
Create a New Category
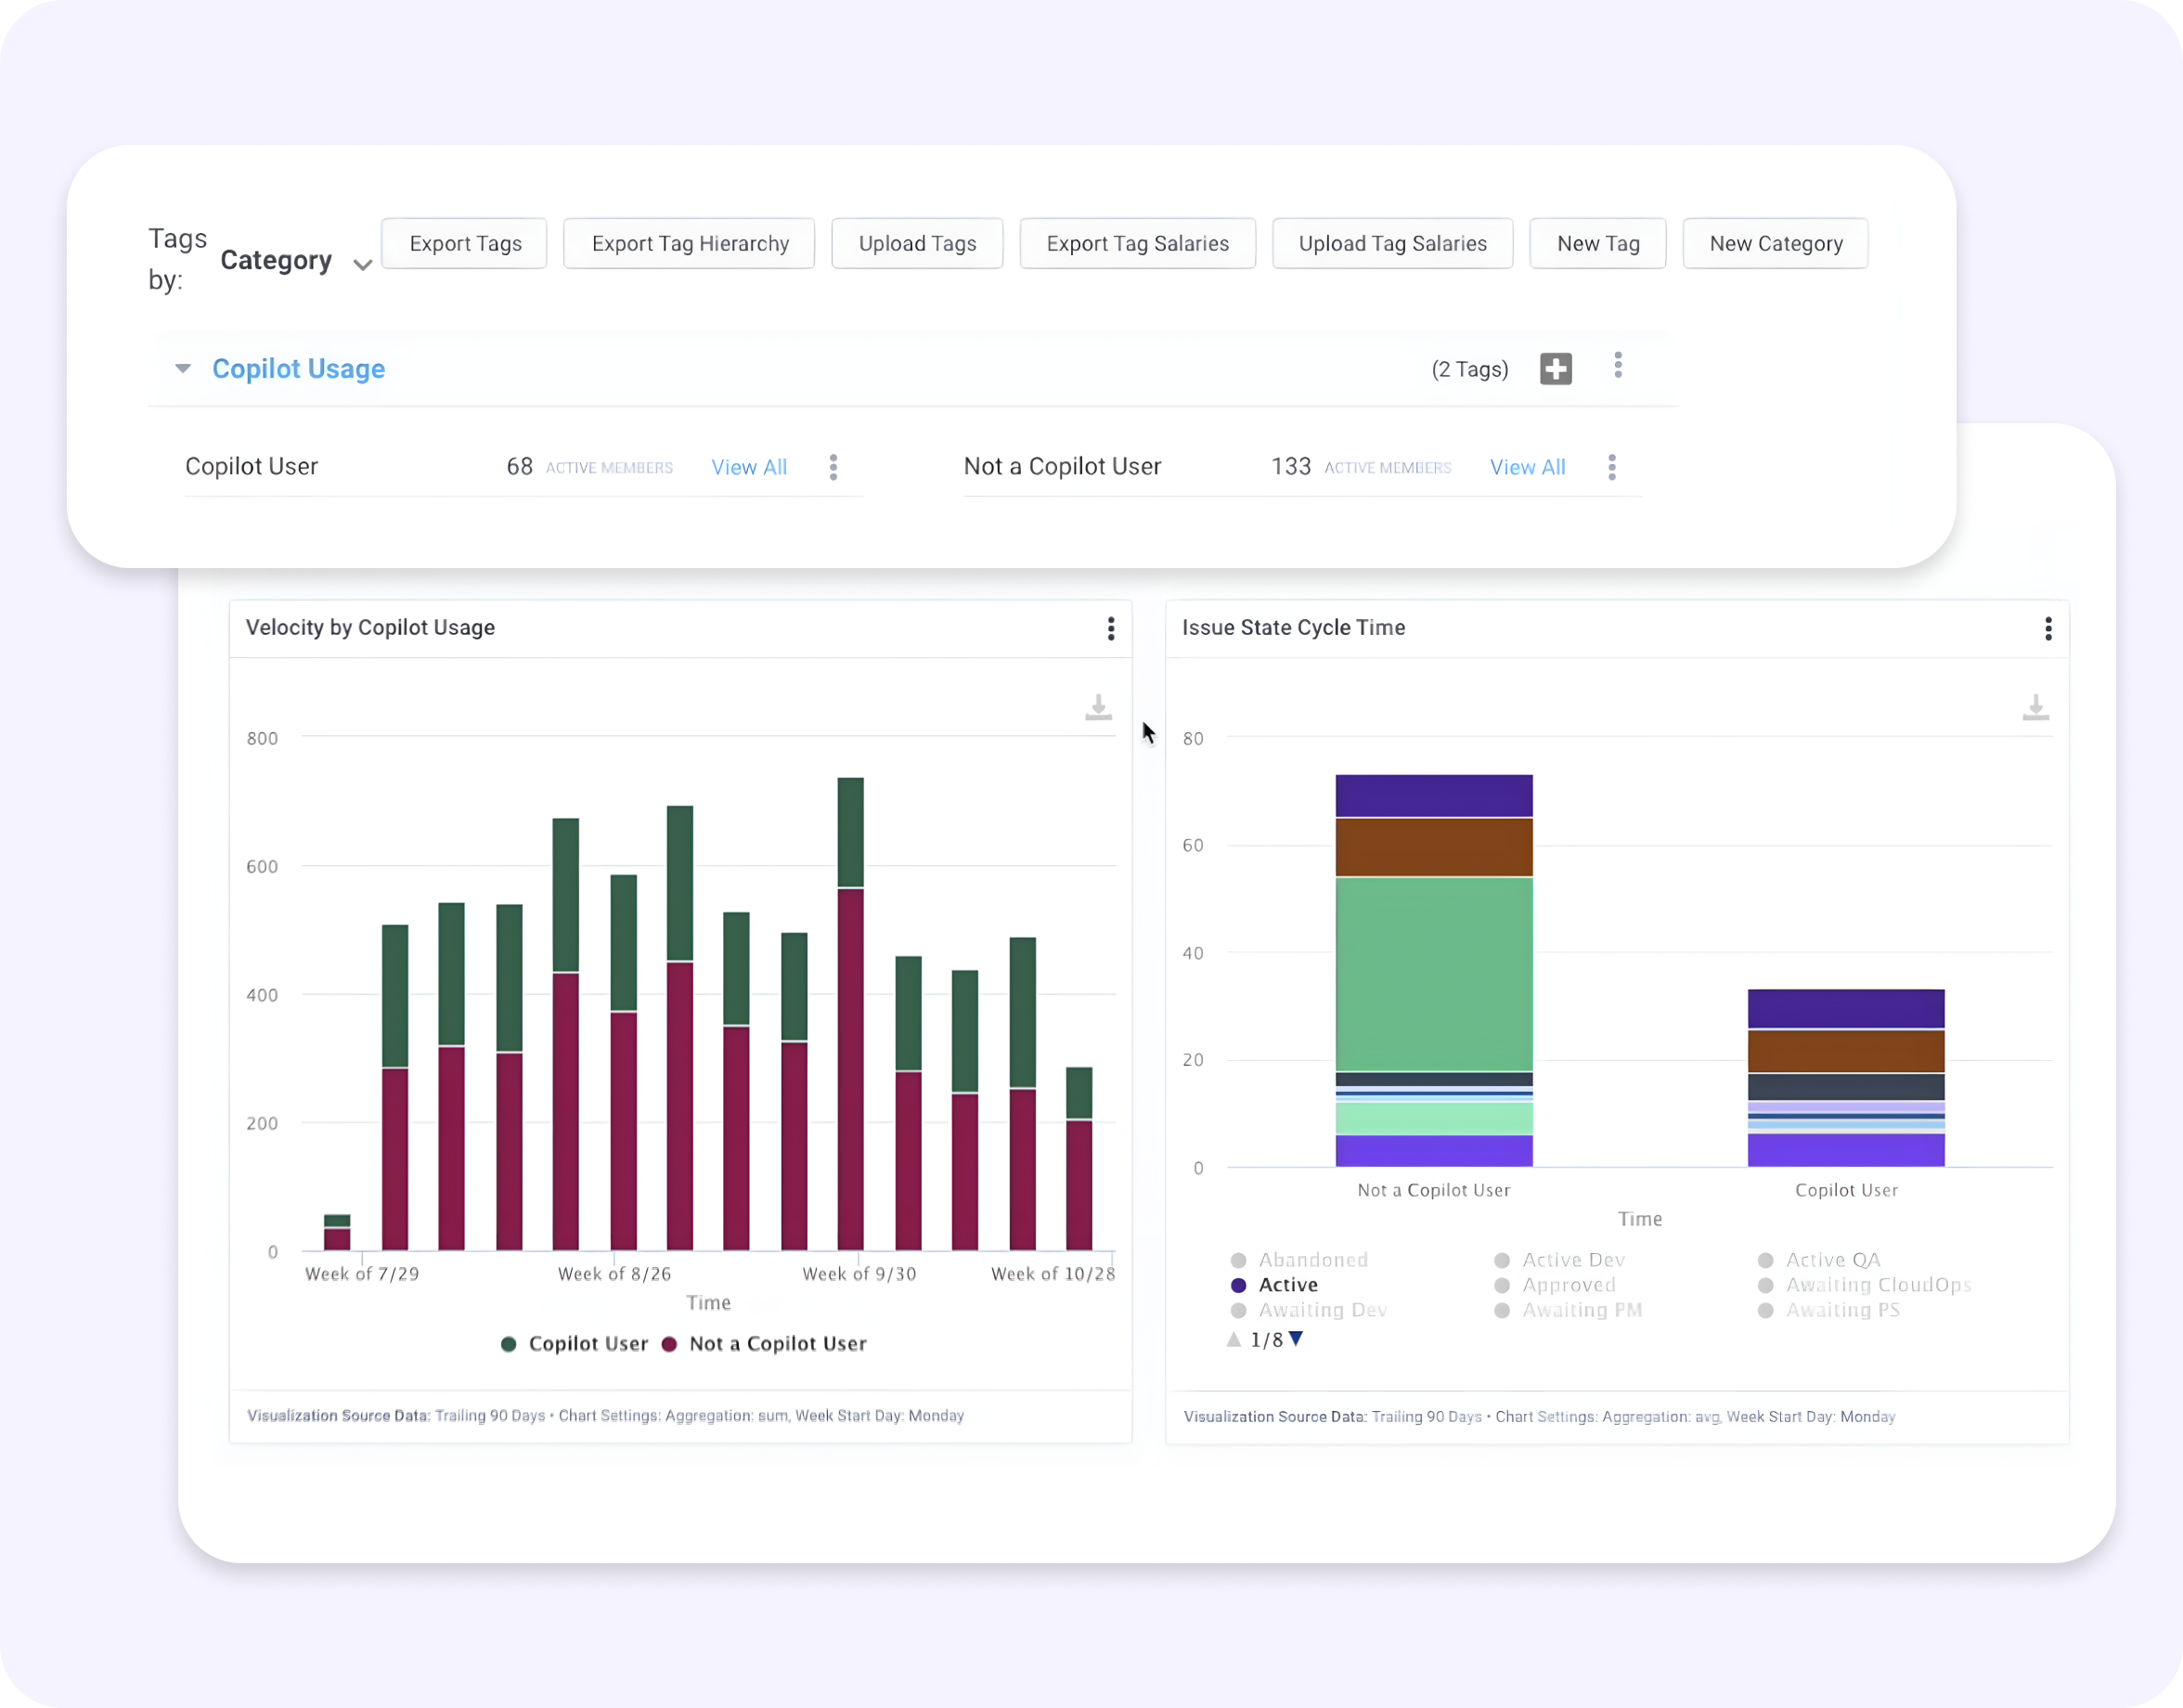pos(1775,243)
